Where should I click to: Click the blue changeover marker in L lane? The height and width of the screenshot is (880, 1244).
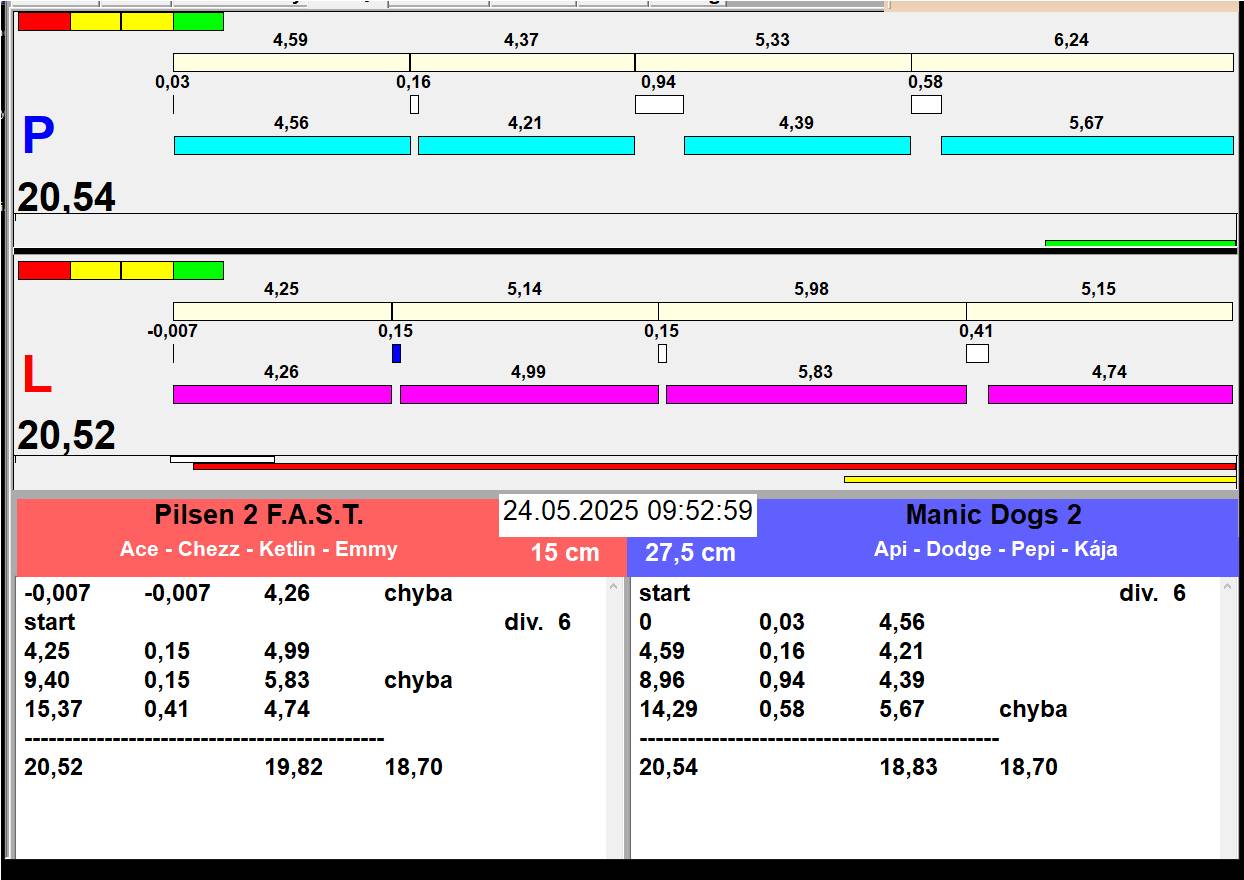(396, 353)
